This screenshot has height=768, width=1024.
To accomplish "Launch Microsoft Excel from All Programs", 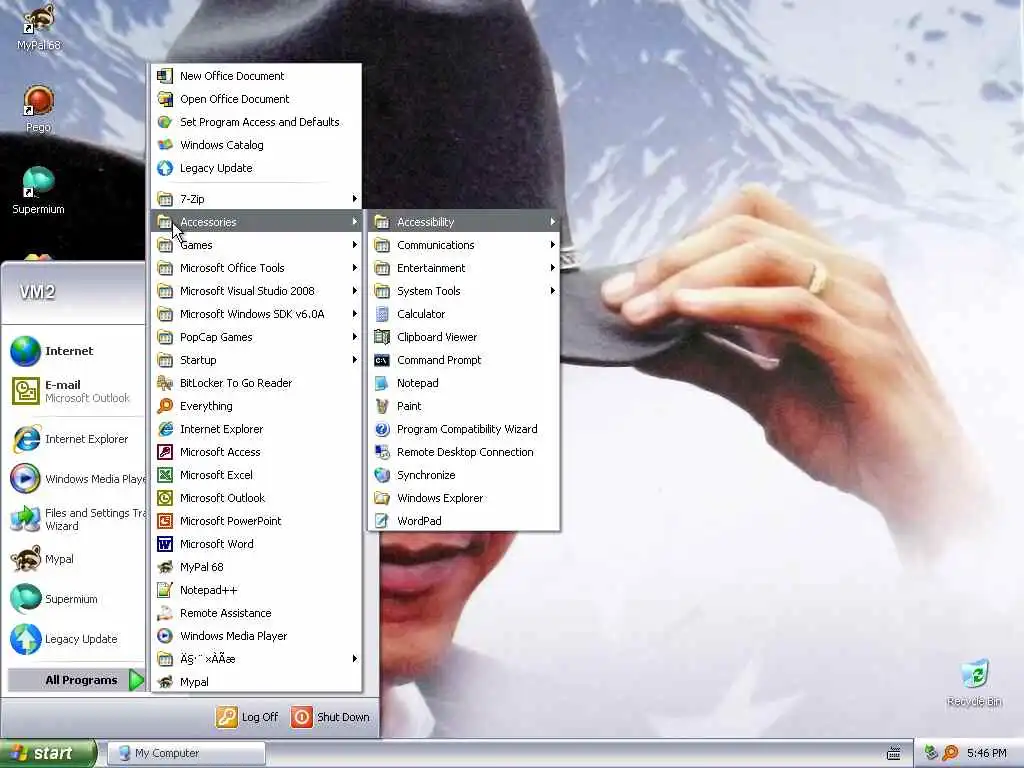I will pyautogui.click(x=256, y=475).
